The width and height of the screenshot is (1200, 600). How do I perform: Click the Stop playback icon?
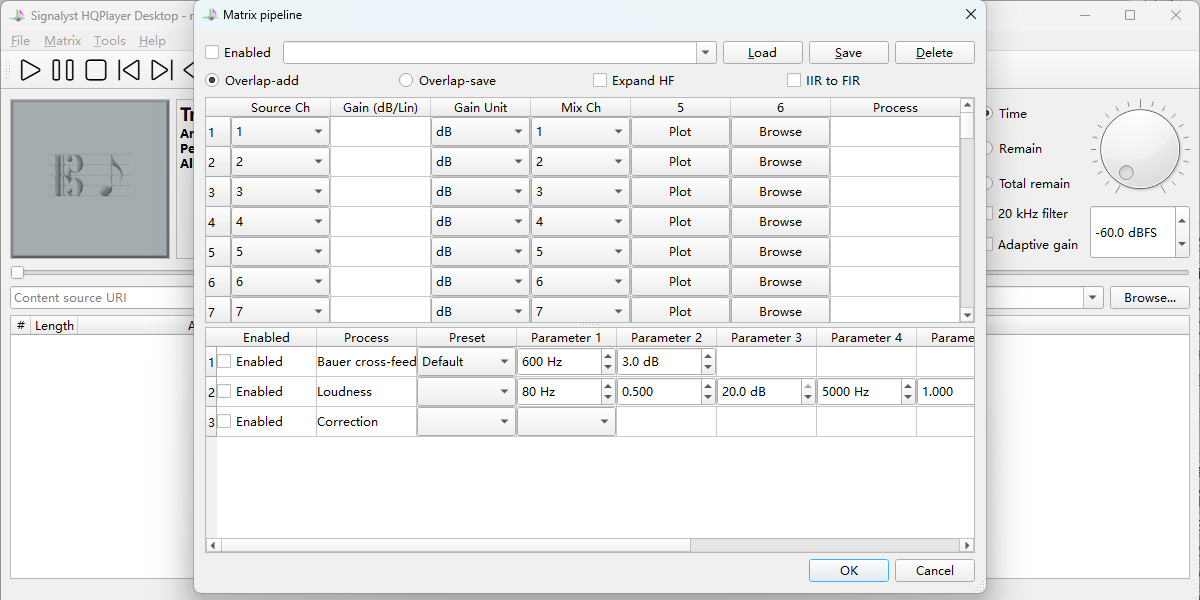96,70
